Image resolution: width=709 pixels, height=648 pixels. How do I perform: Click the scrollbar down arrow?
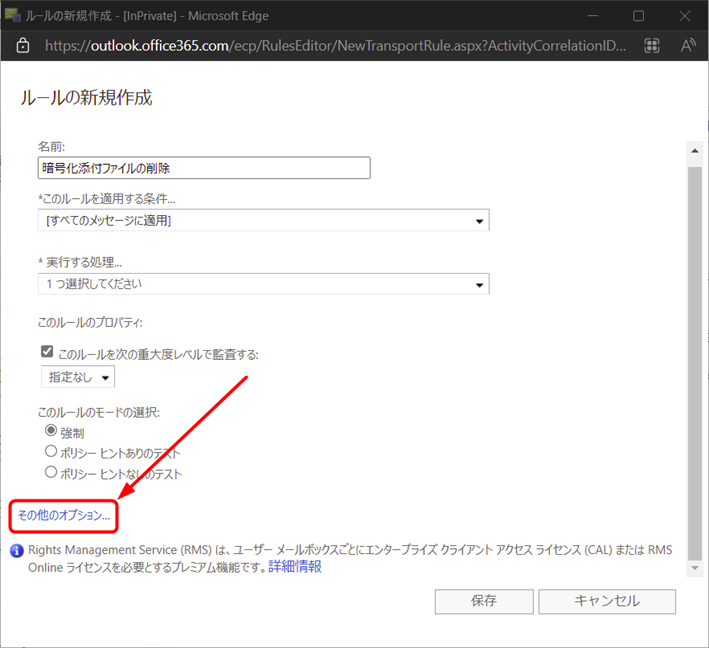(695, 568)
